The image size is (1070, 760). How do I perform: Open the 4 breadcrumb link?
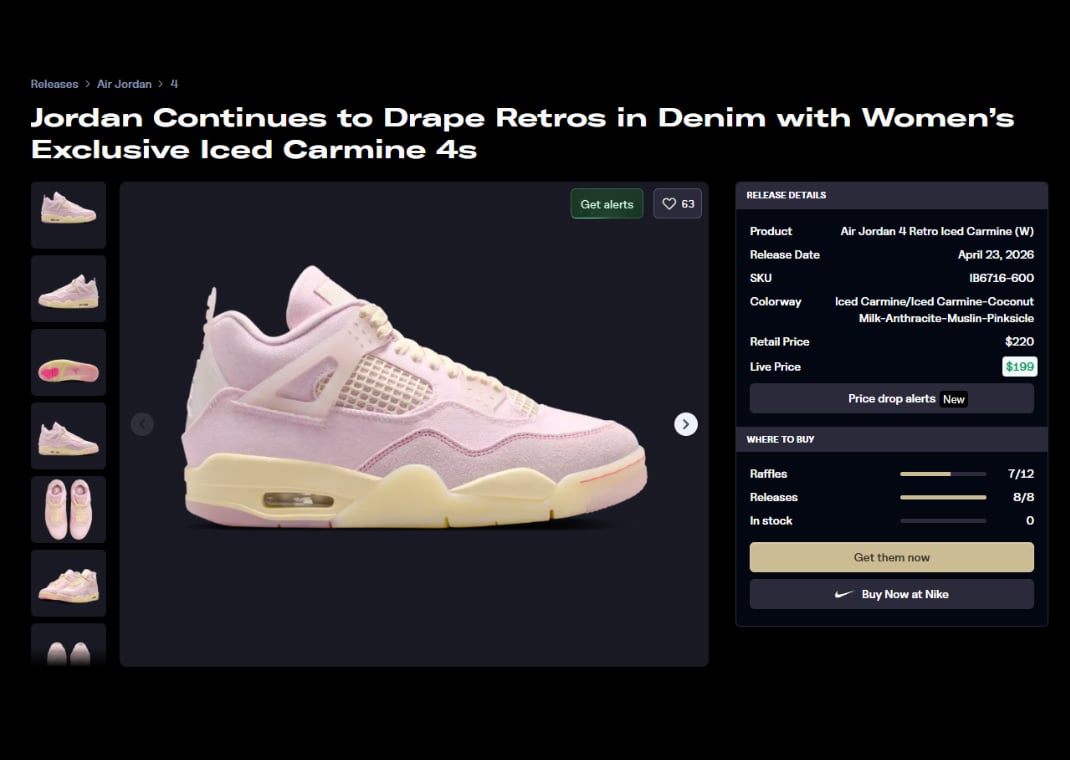(174, 84)
